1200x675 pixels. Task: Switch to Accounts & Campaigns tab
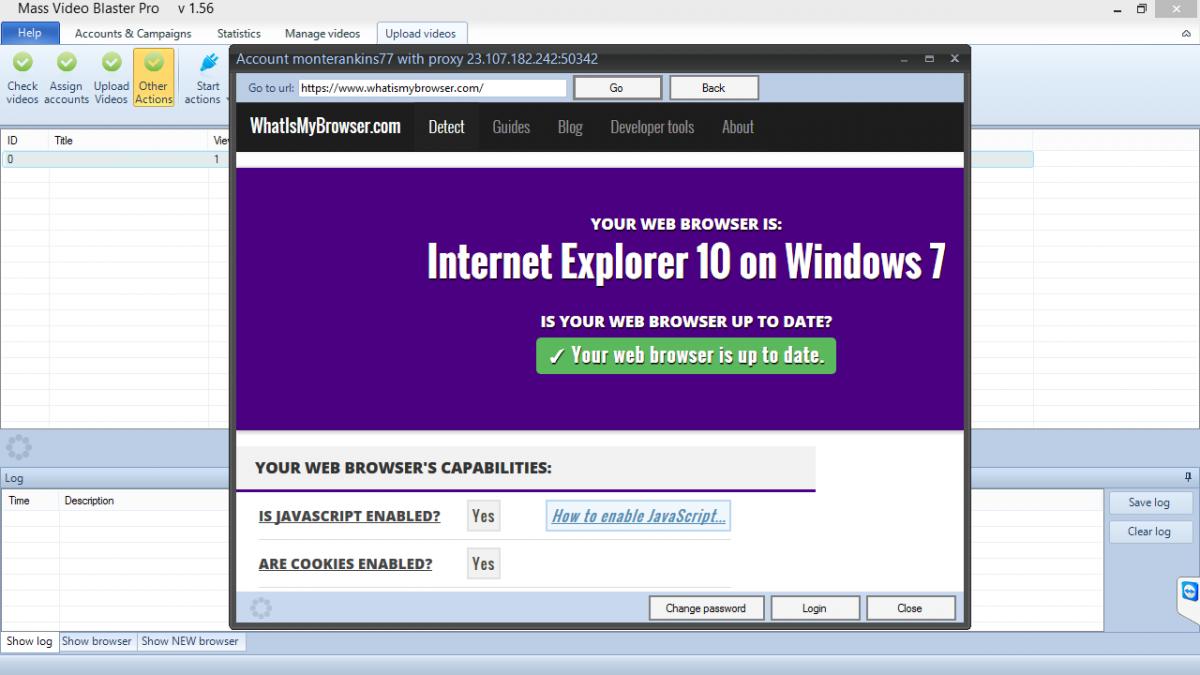pos(133,33)
